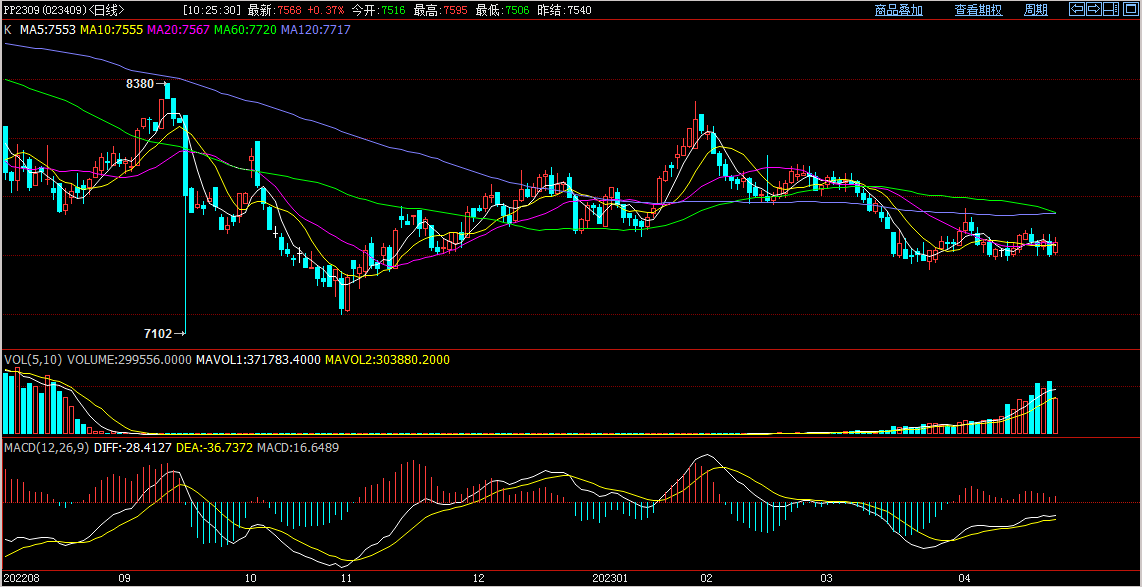Click the 昨结:7540 previous settlement value
This screenshot has width=1142, height=587.
coord(564,10)
